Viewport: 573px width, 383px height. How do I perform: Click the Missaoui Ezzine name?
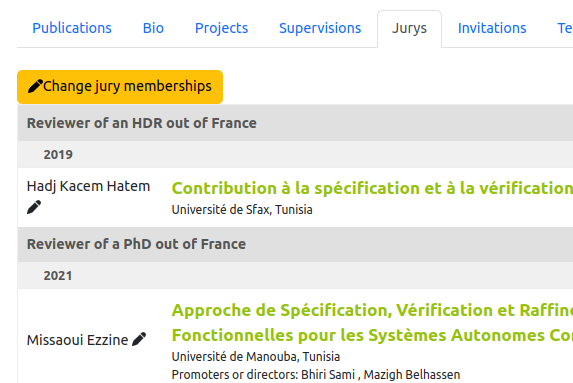click(x=77, y=340)
